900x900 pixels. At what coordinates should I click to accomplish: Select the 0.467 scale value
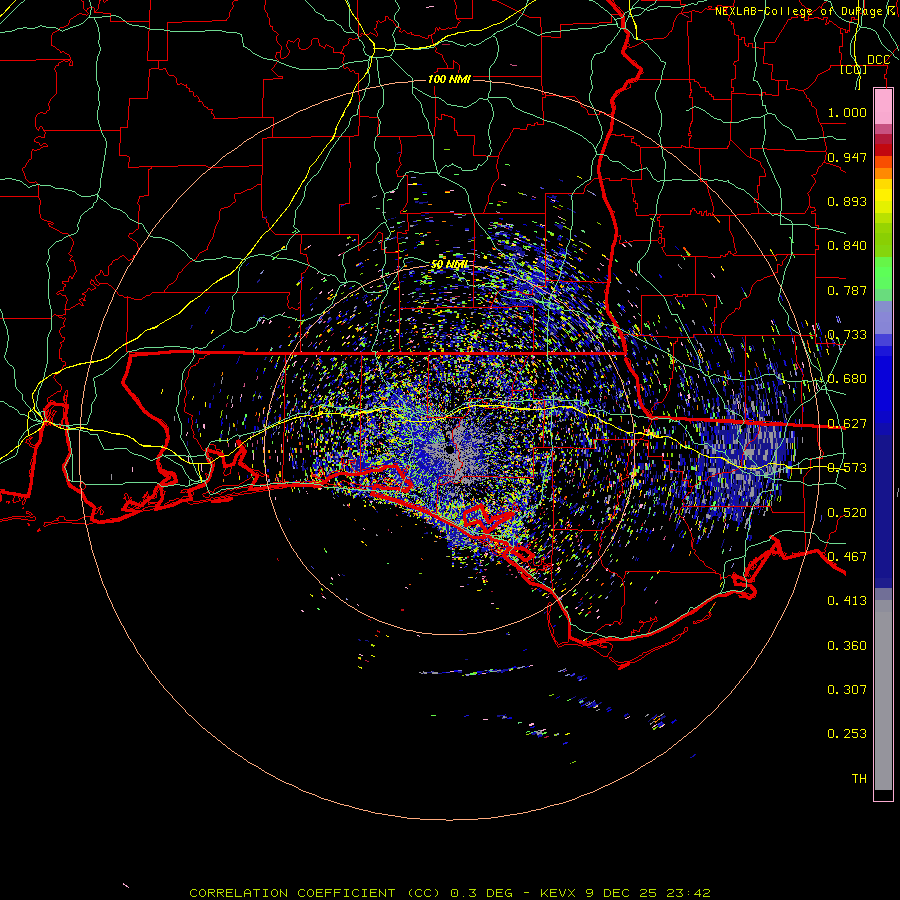pos(847,557)
